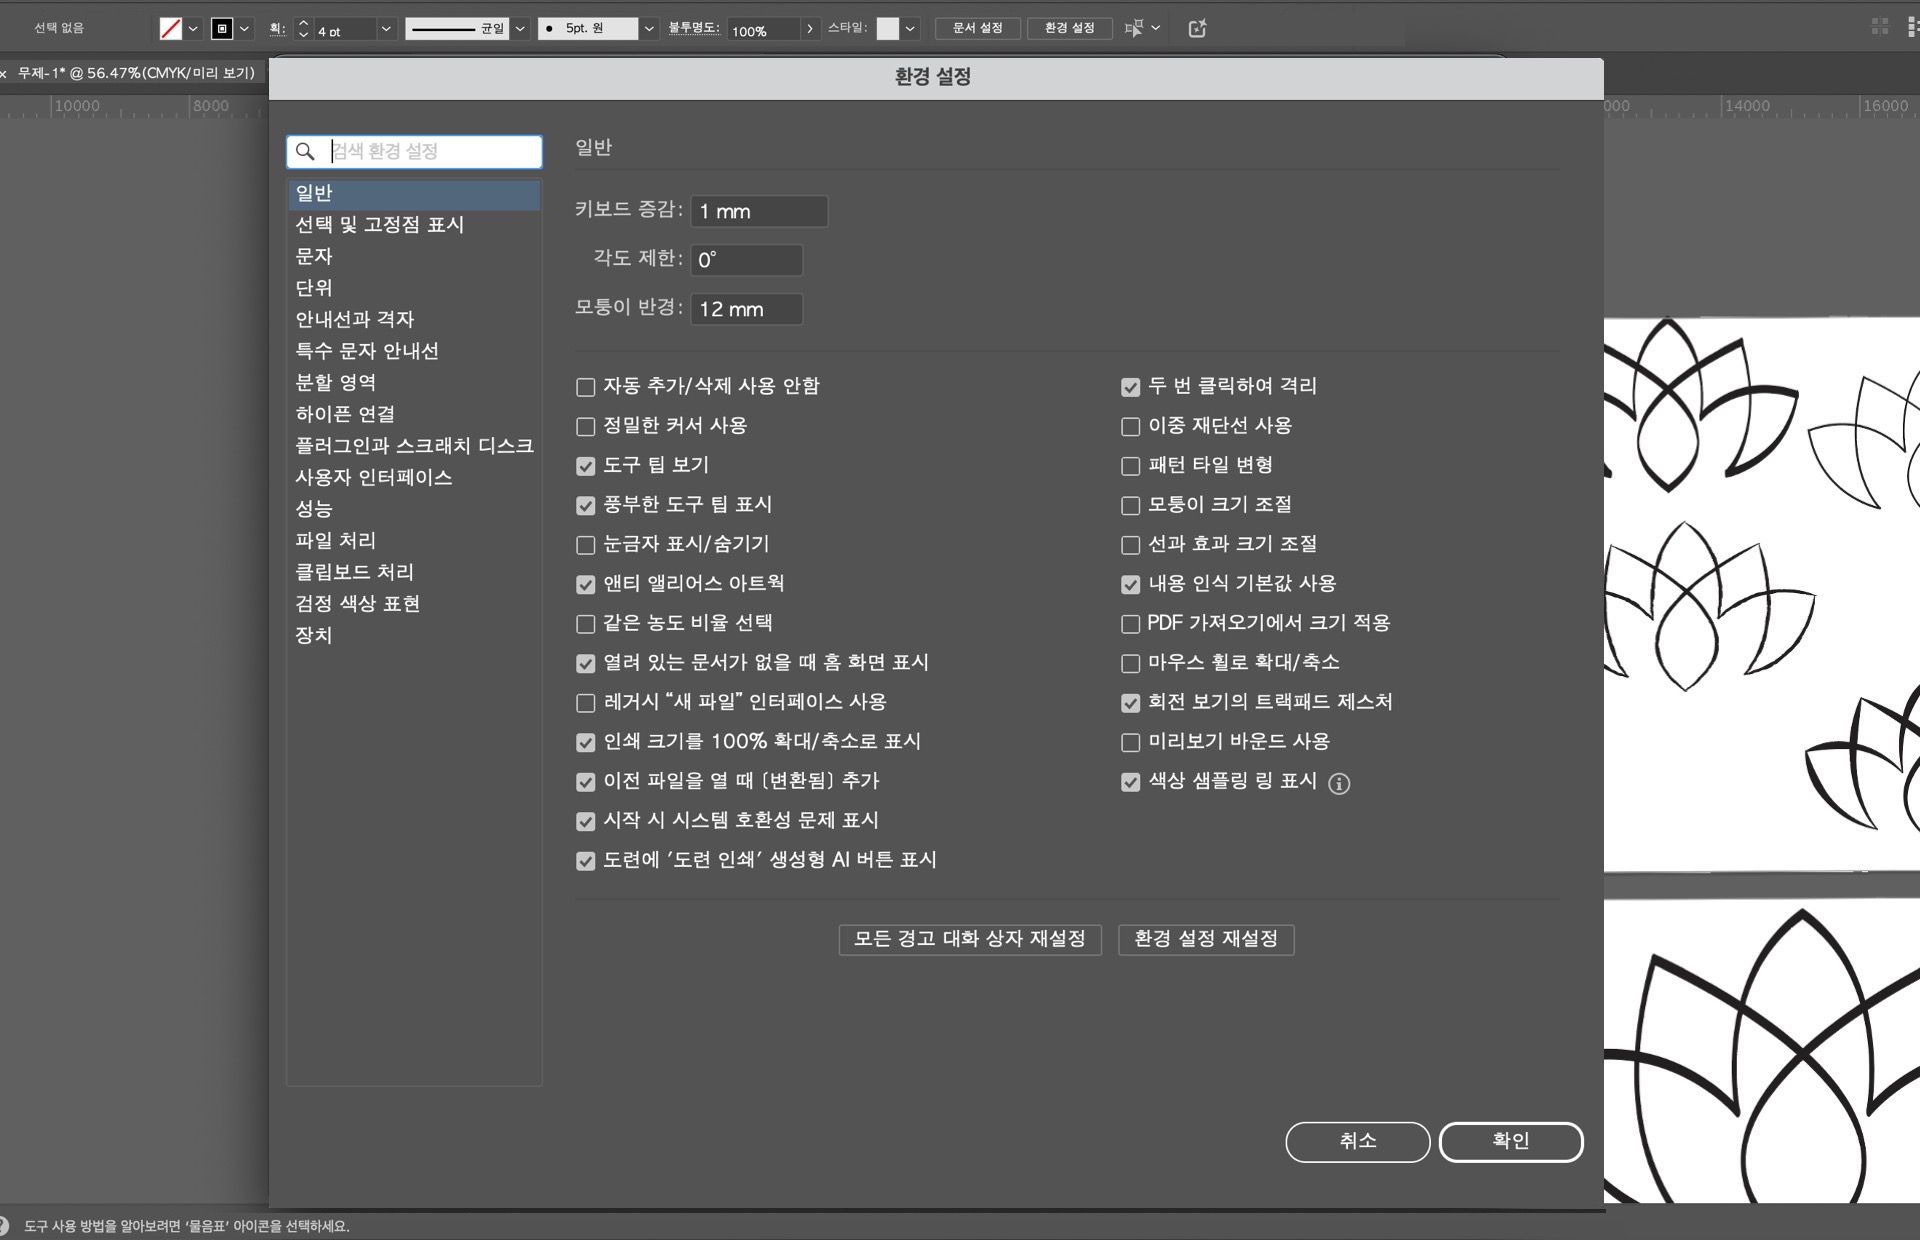Click the search magnifier icon in preferences
The image size is (1920, 1240).
(306, 152)
